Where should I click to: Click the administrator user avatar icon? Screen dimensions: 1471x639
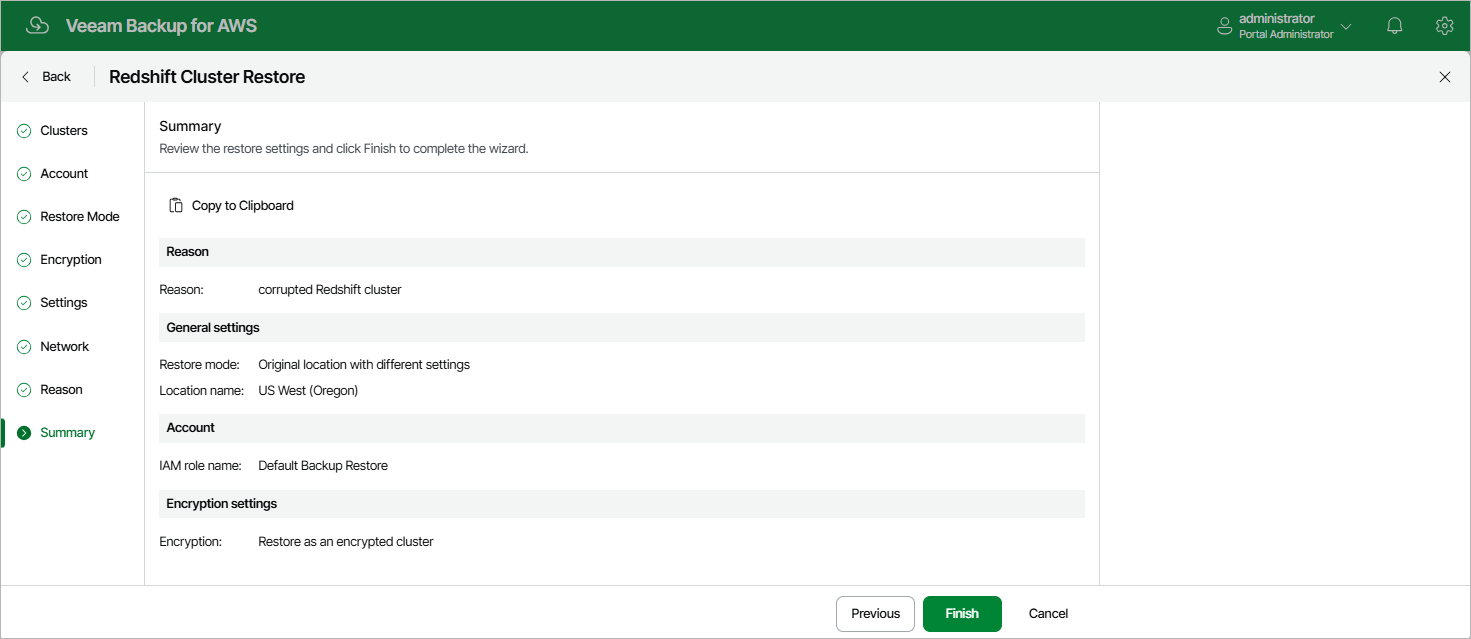1224,26
